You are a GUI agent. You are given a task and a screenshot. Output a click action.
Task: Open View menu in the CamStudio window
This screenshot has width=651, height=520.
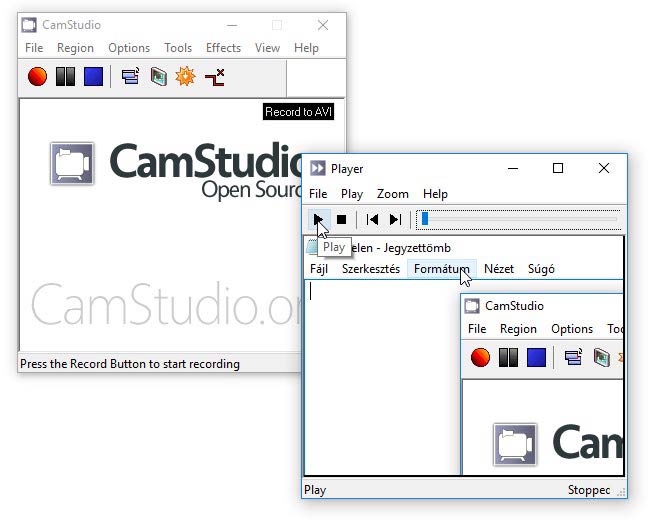point(267,48)
